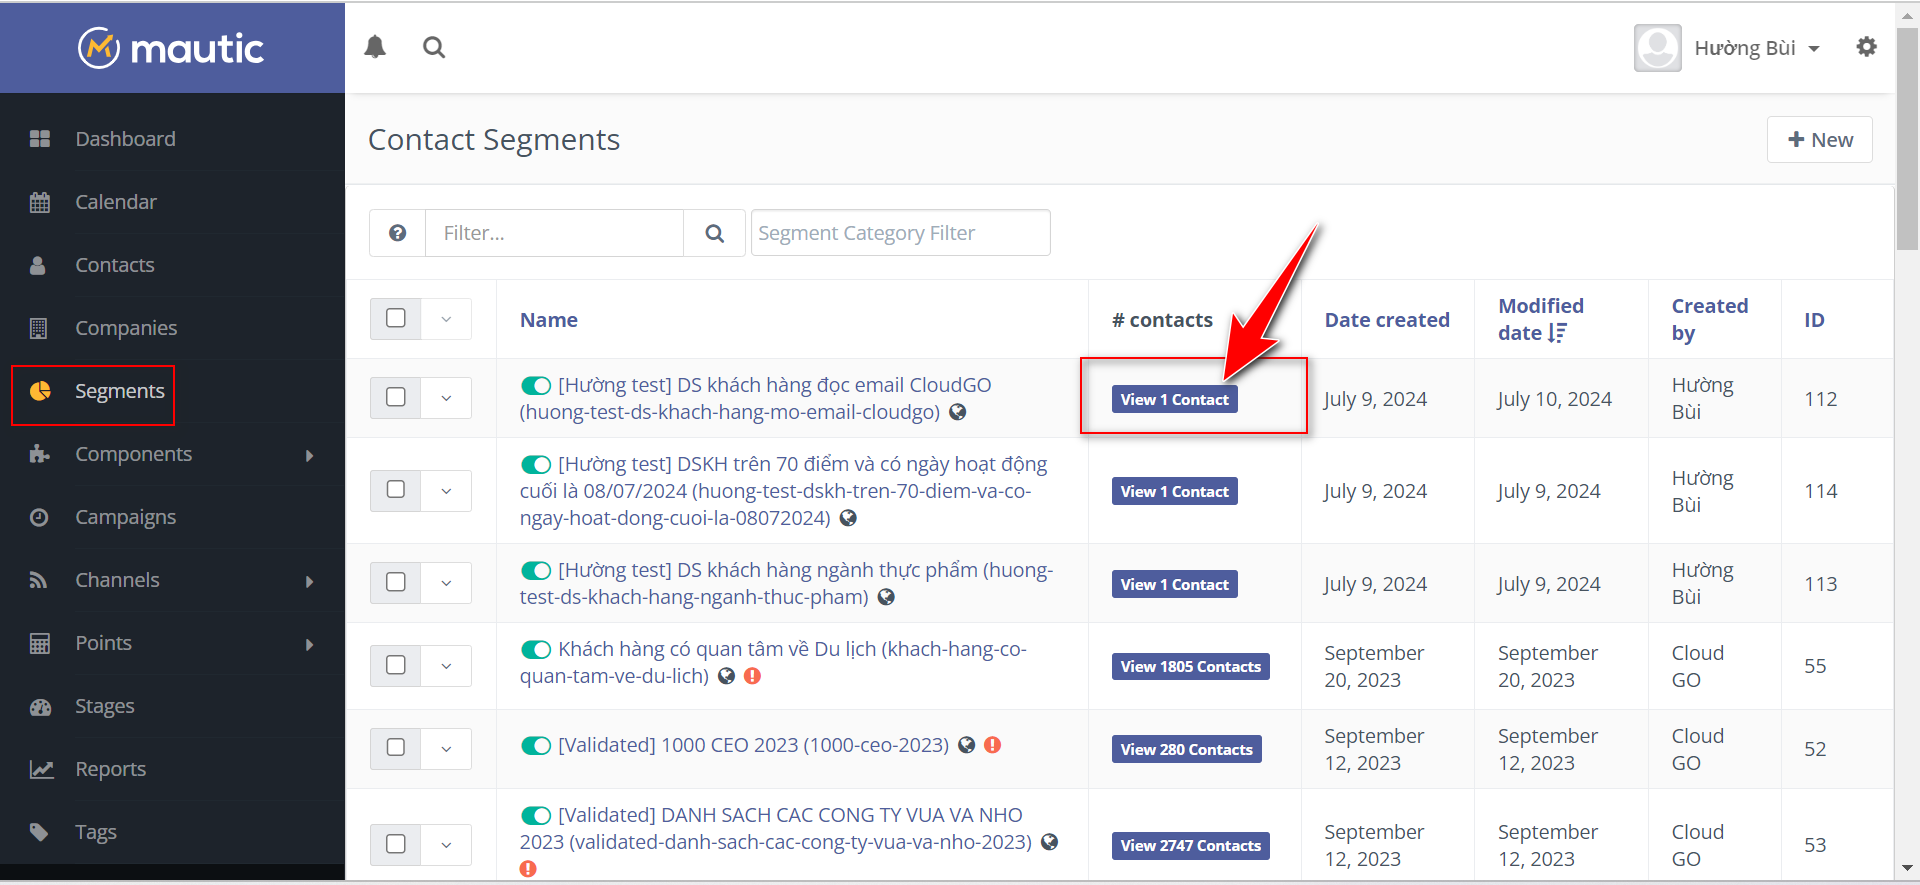Click View 1805 Contacts button

1190,667
